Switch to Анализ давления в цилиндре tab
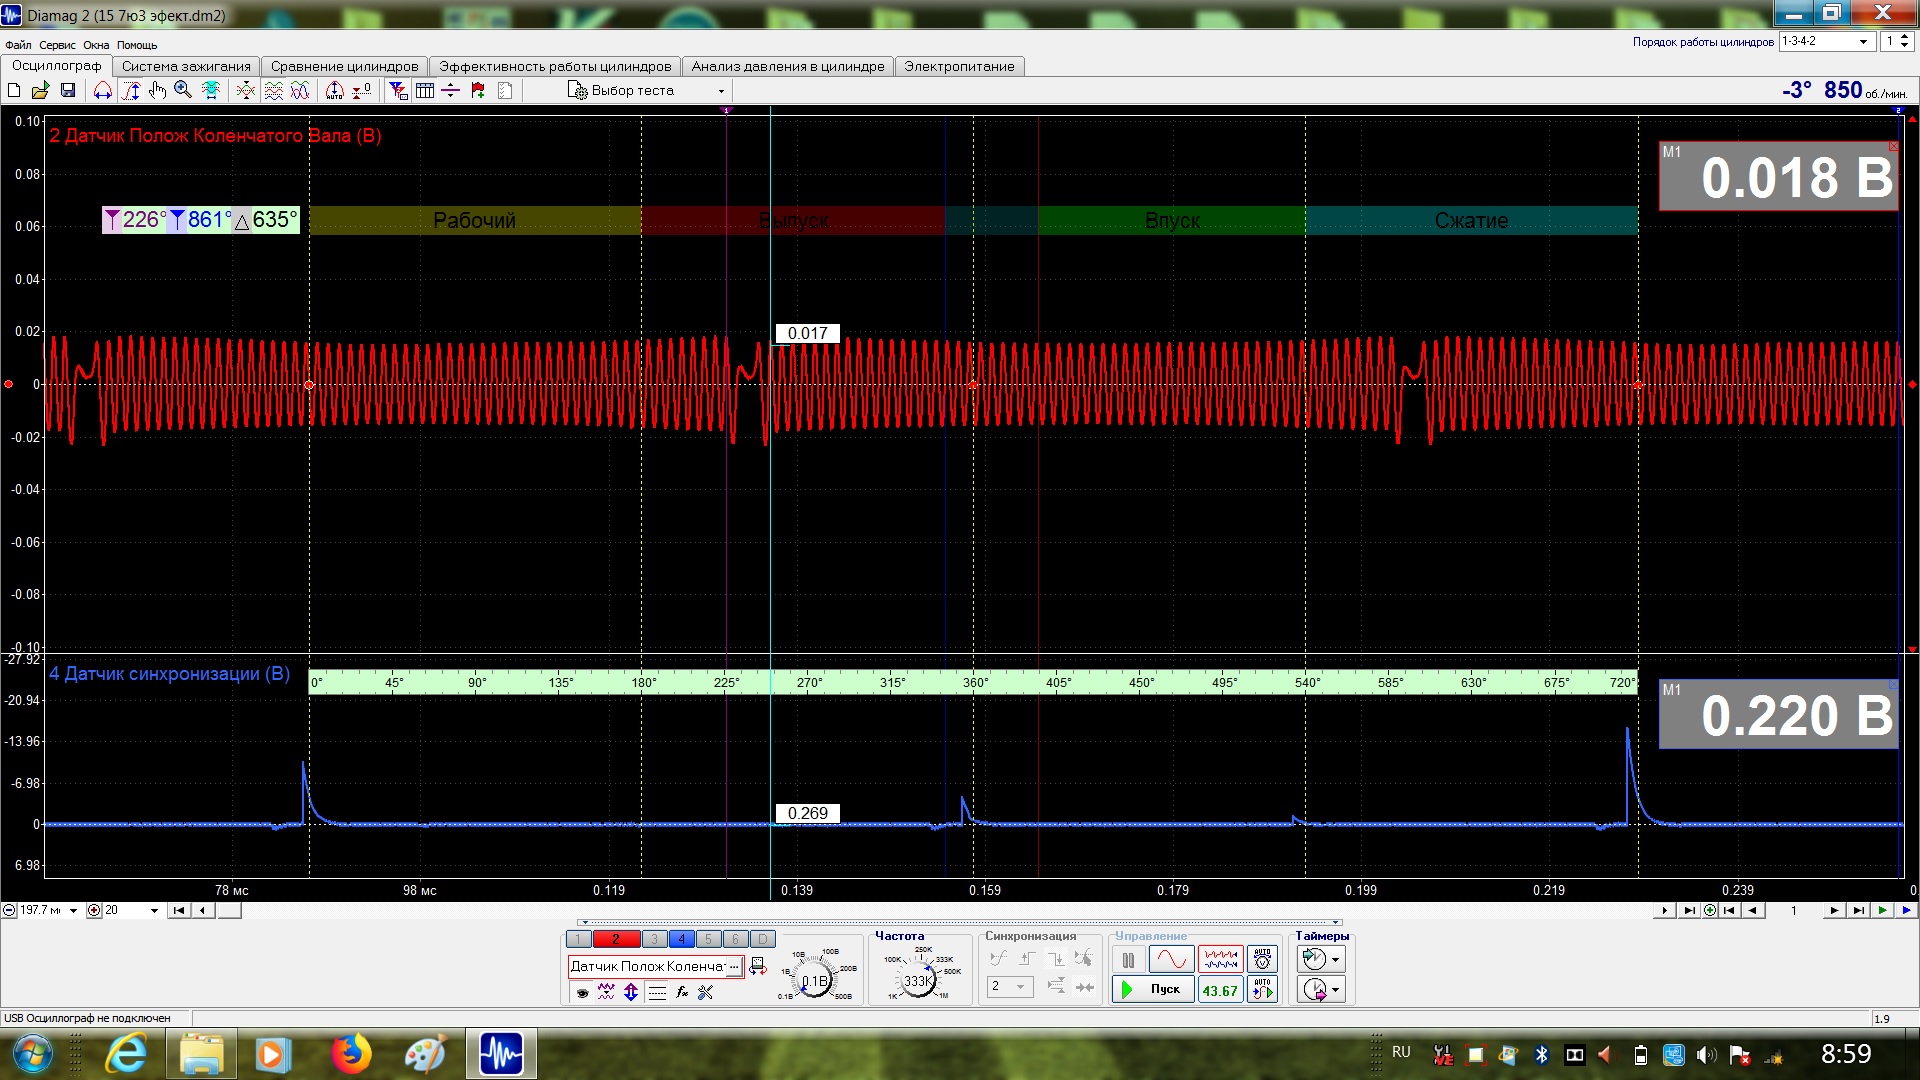The width and height of the screenshot is (1920, 1080). [788, 66]
